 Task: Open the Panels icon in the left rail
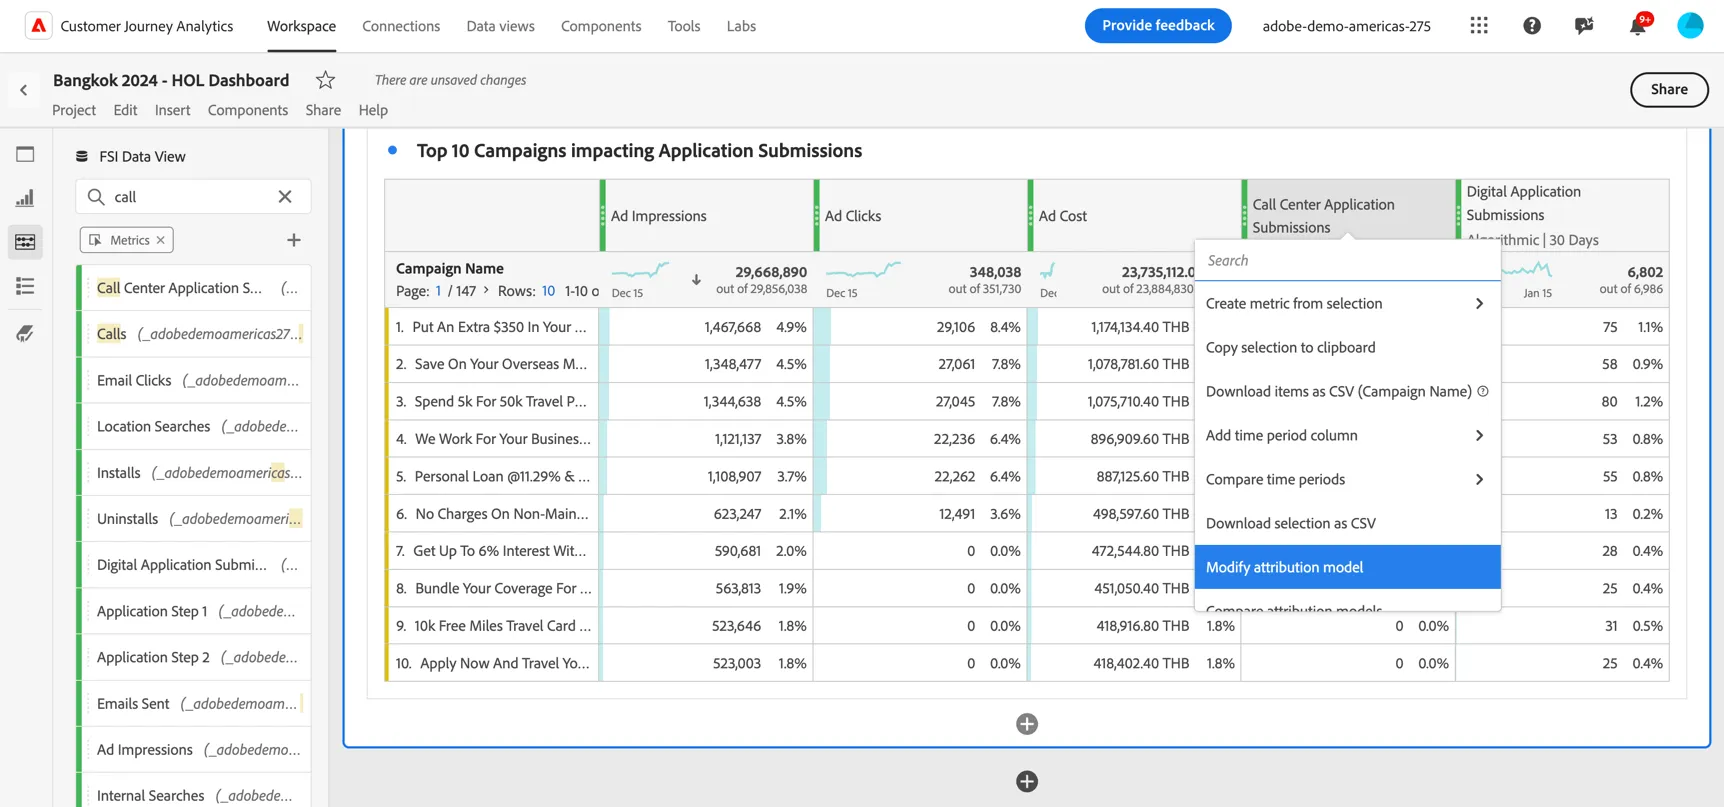[25, 154]
